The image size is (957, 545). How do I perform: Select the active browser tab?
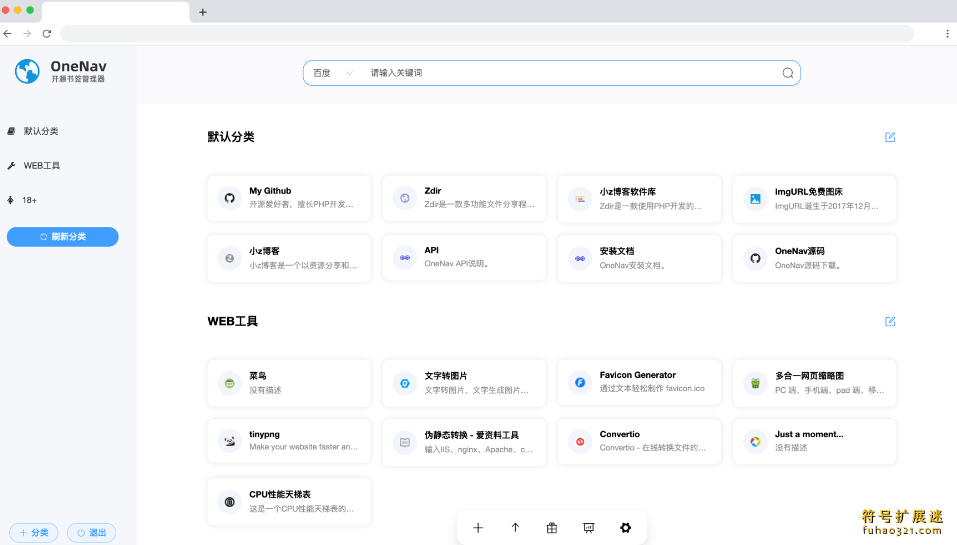tap(115, 12)
